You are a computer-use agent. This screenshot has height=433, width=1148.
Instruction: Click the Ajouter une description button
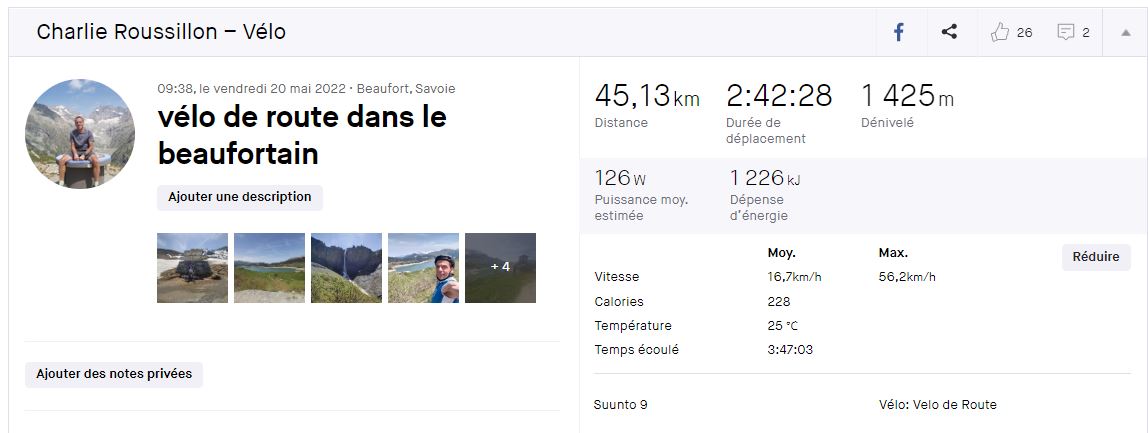pos(239,197)
